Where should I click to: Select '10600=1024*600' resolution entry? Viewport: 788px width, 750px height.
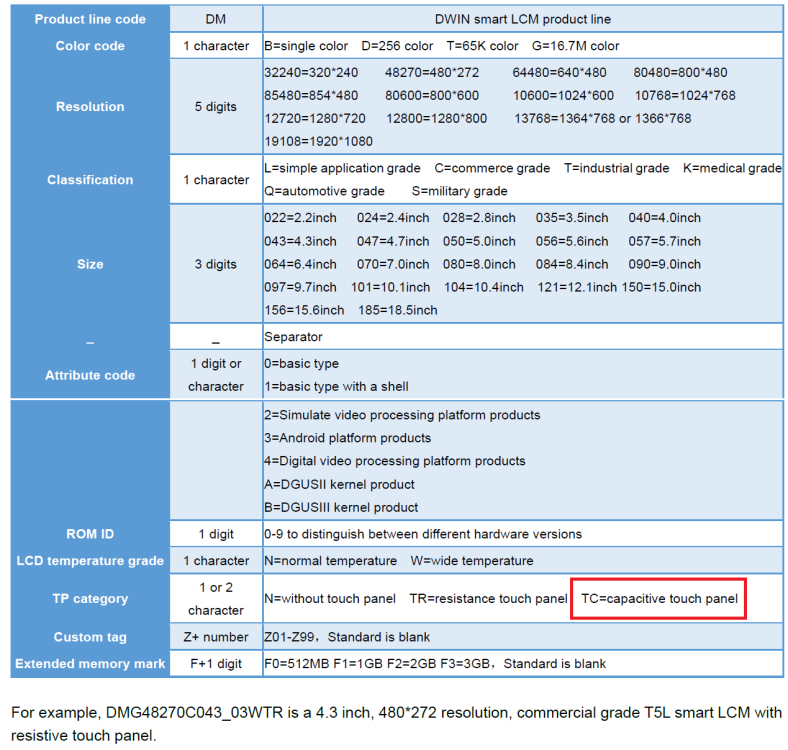coord(563,96)
